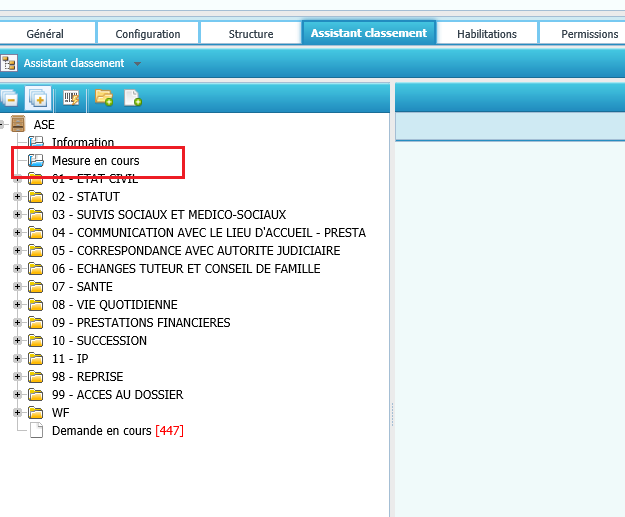Click the expand all tree icon
The height and width of the screenshot is (517, 625).
coord(38,98)
